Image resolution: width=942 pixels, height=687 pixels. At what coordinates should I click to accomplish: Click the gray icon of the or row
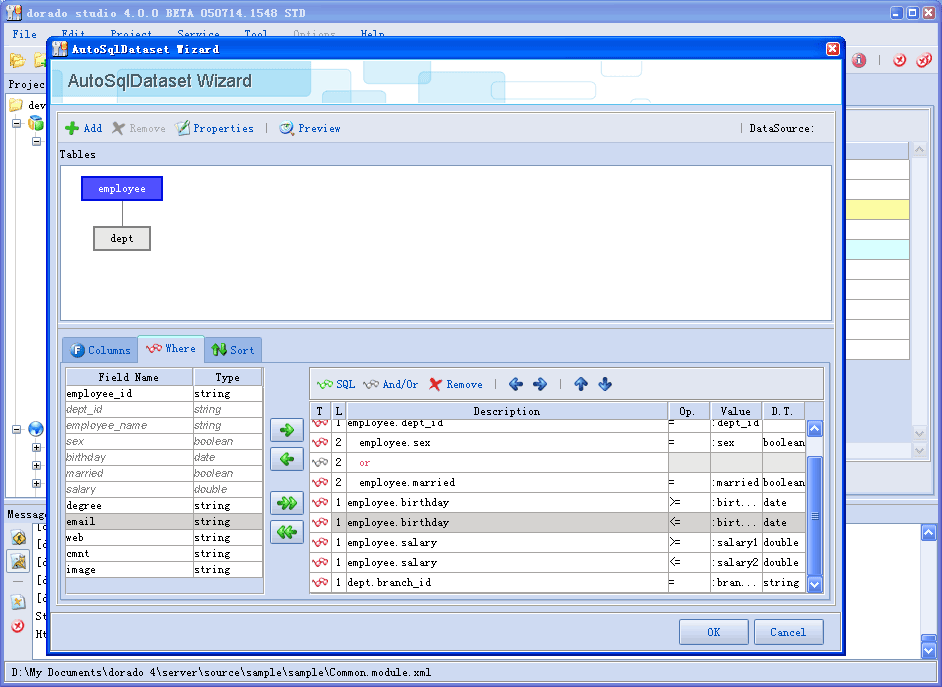pyautogui.click(x=320, y=462)
